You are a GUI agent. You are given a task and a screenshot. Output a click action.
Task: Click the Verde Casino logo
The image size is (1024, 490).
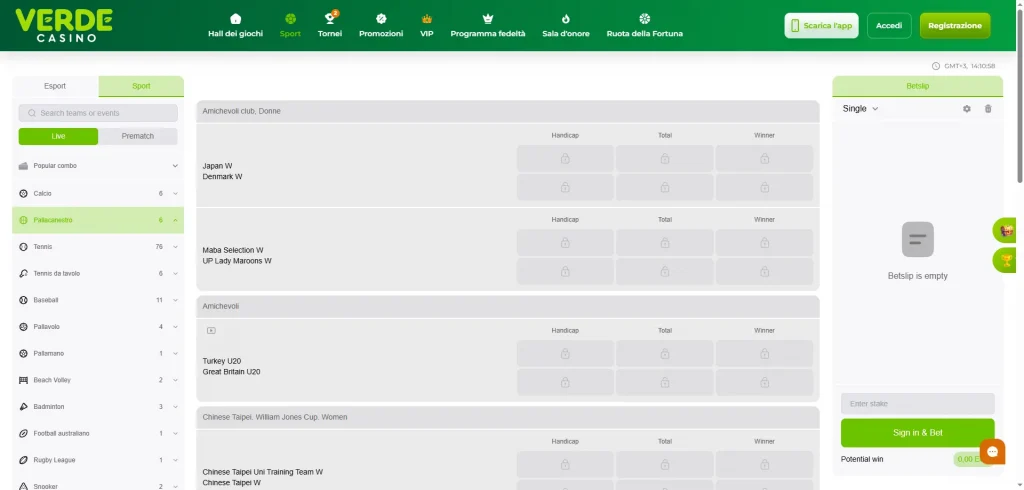pyautogui.click(x=64, y=25)
